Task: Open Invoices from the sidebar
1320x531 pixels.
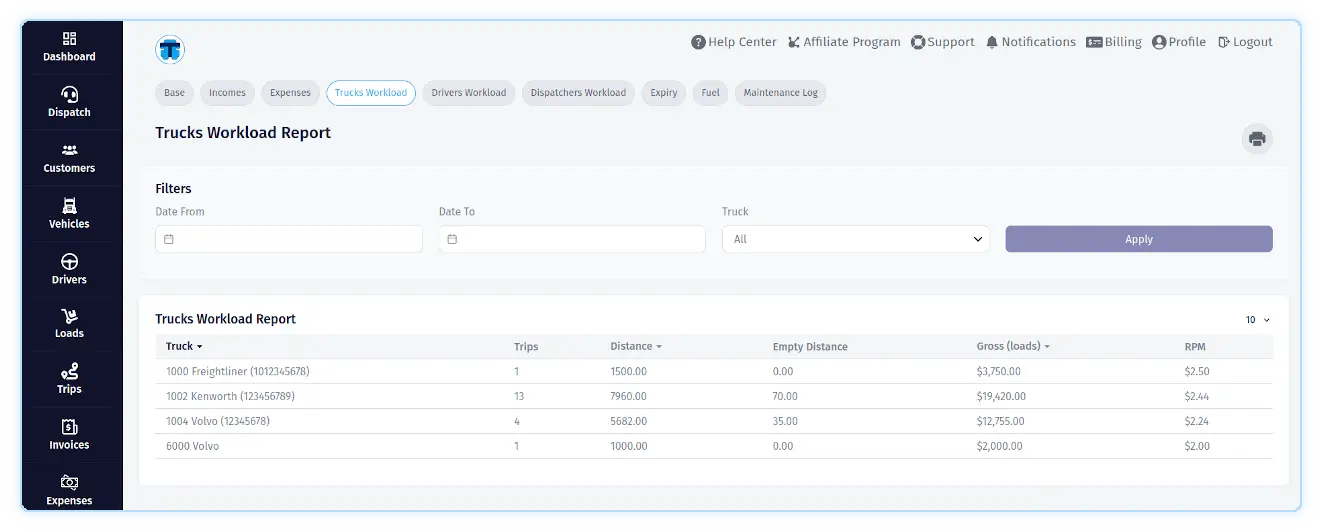Action: [x=69, y=428]
